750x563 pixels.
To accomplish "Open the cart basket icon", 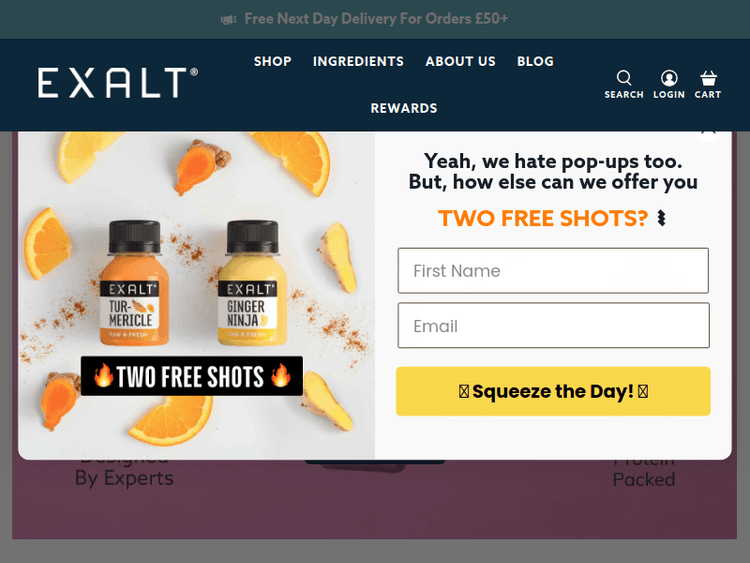I will 708,77.
